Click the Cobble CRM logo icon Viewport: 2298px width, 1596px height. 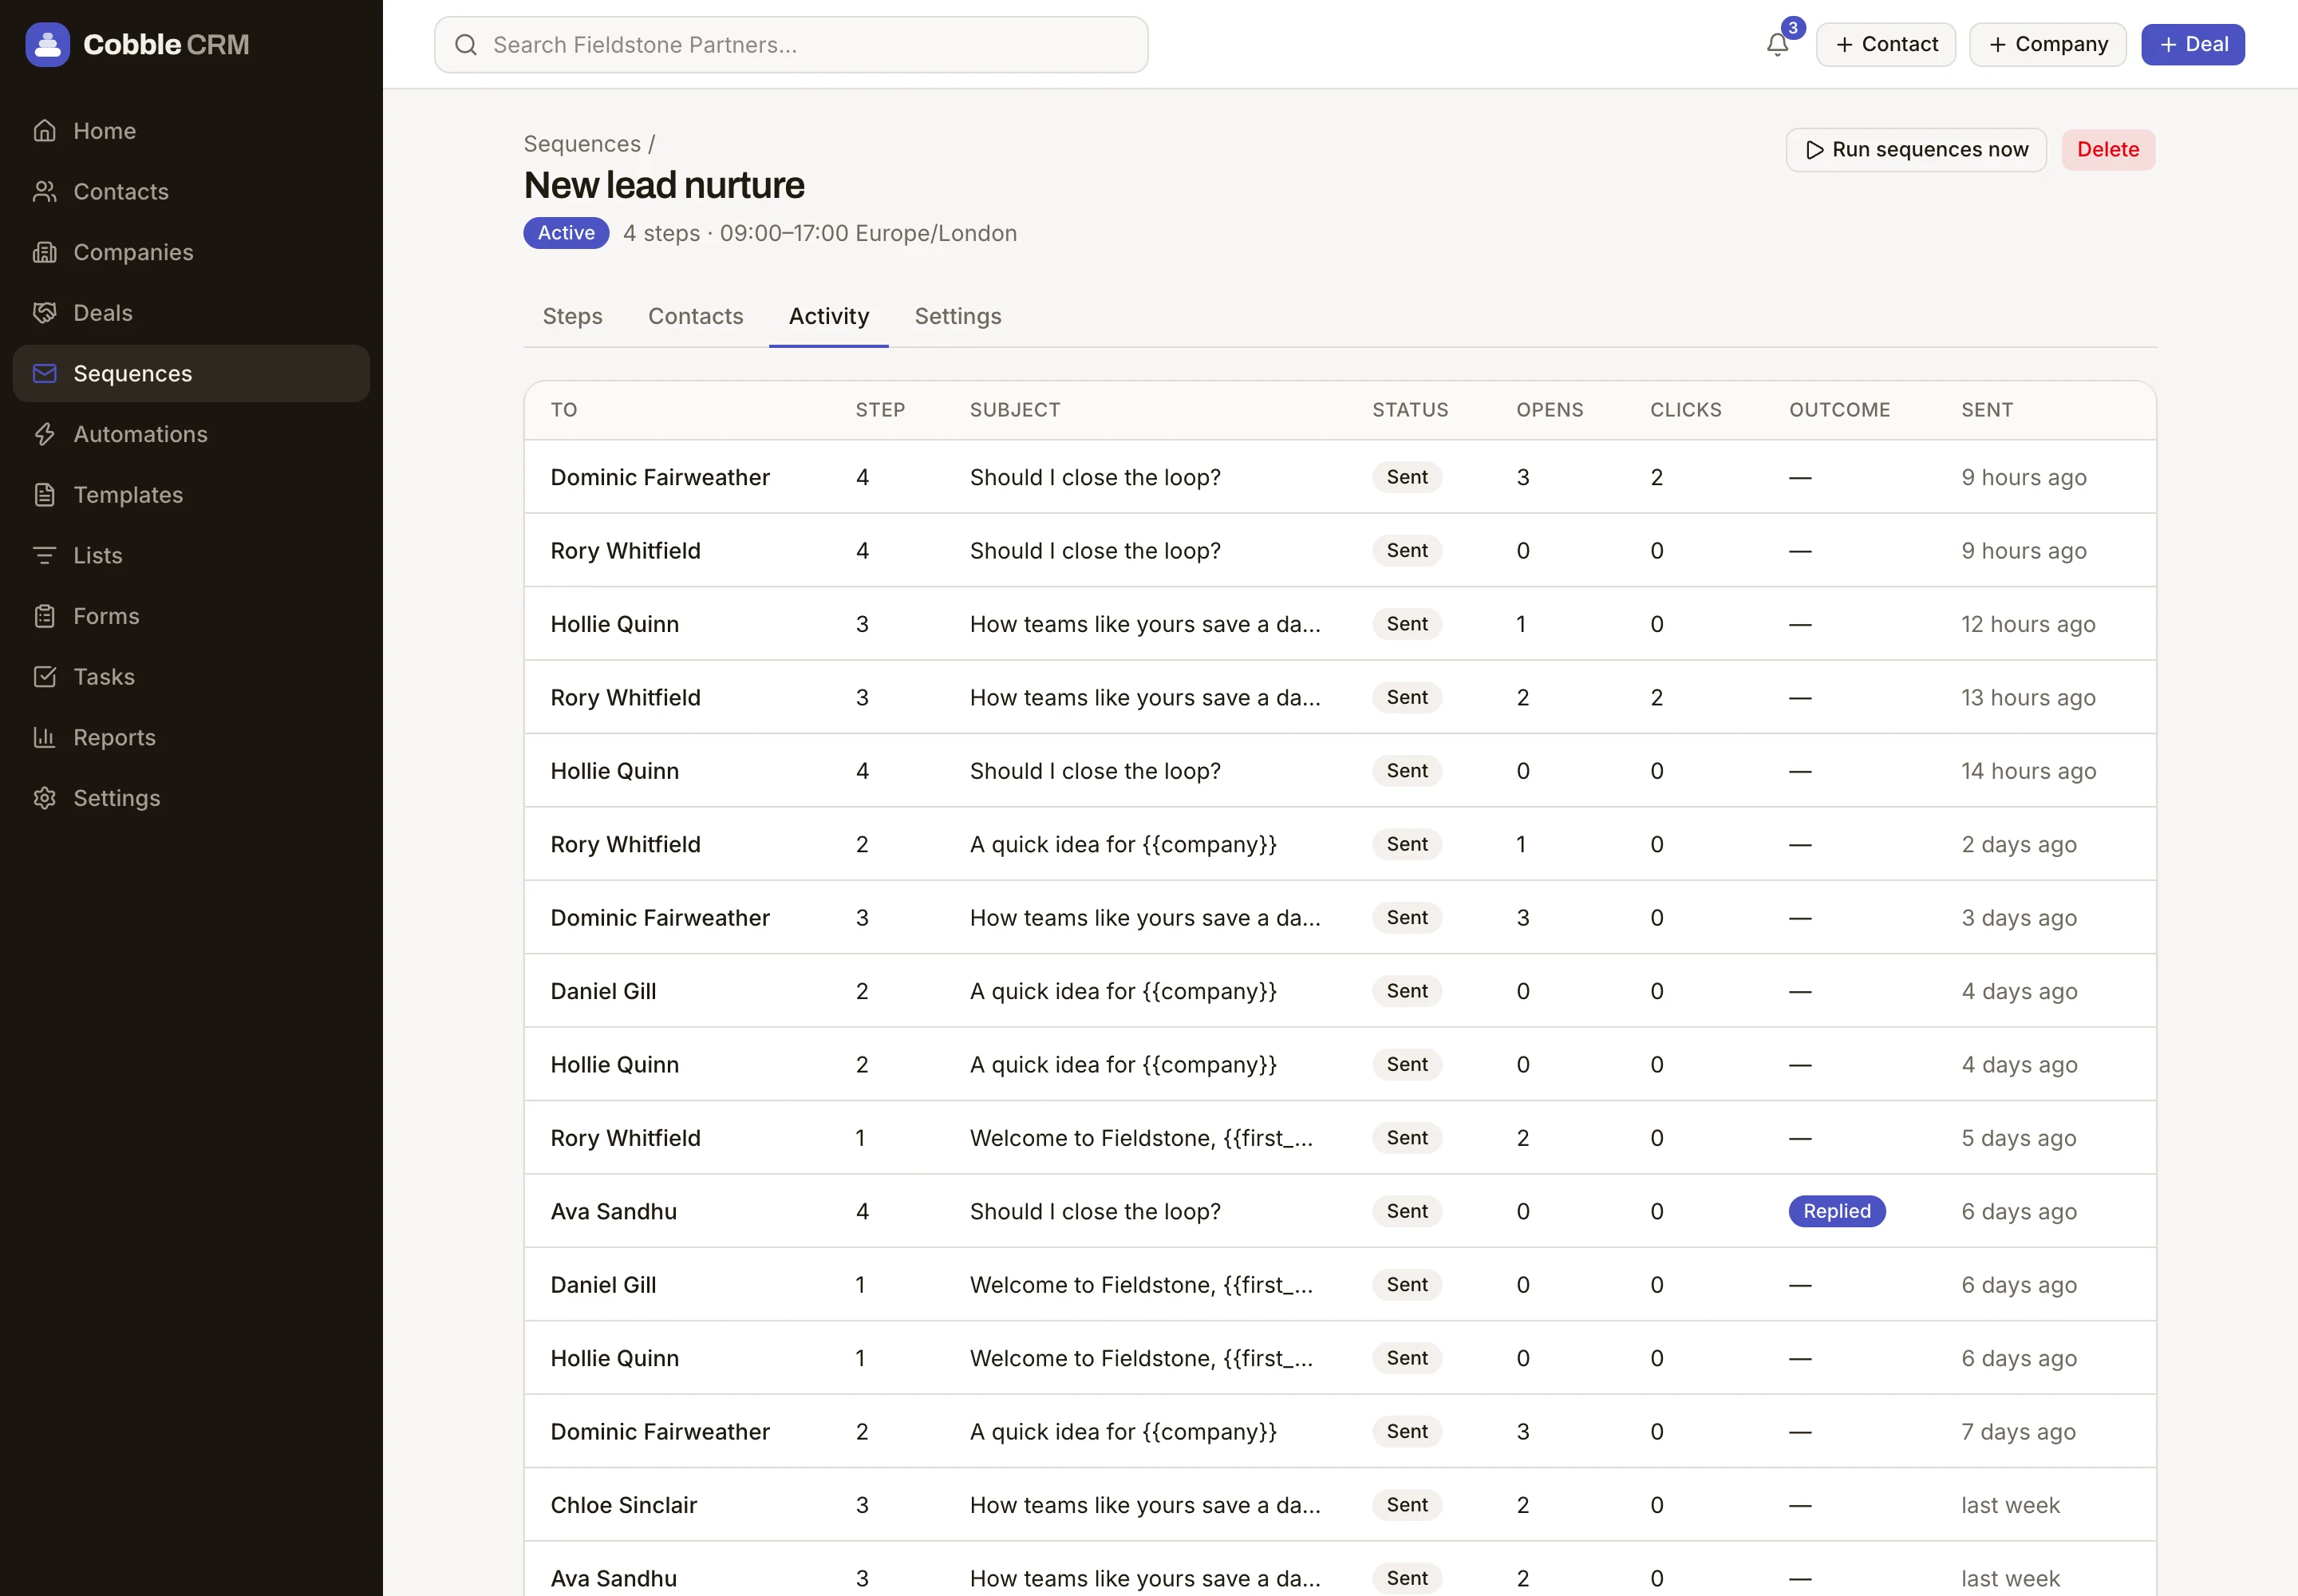(x=47, y=44)
